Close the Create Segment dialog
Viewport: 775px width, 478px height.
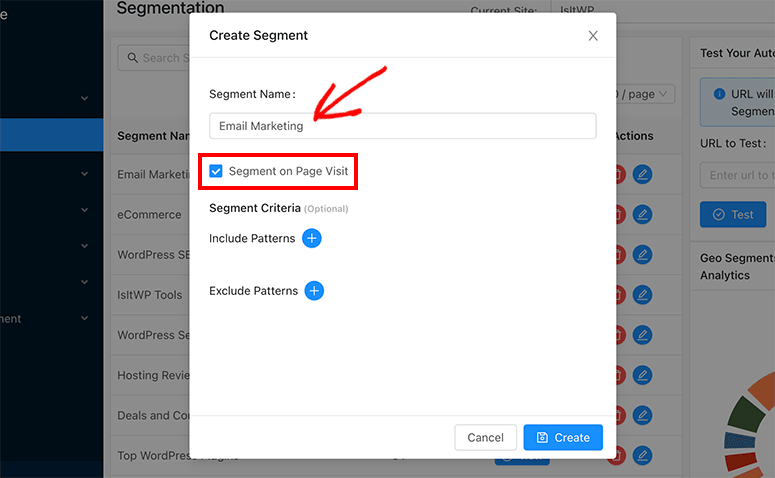click(x=593, y=36)
